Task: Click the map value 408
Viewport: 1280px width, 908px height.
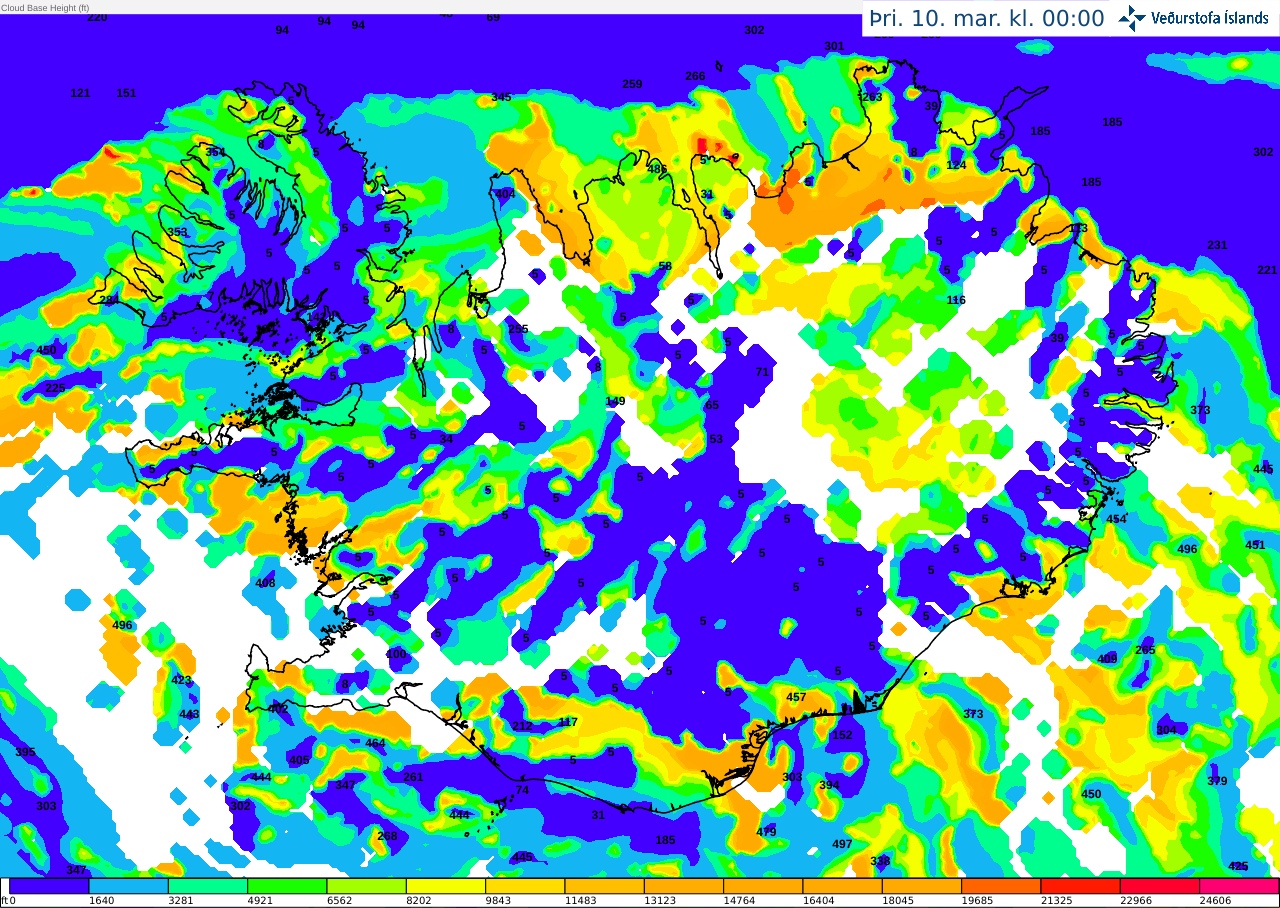Action: [x=265, y=583]
